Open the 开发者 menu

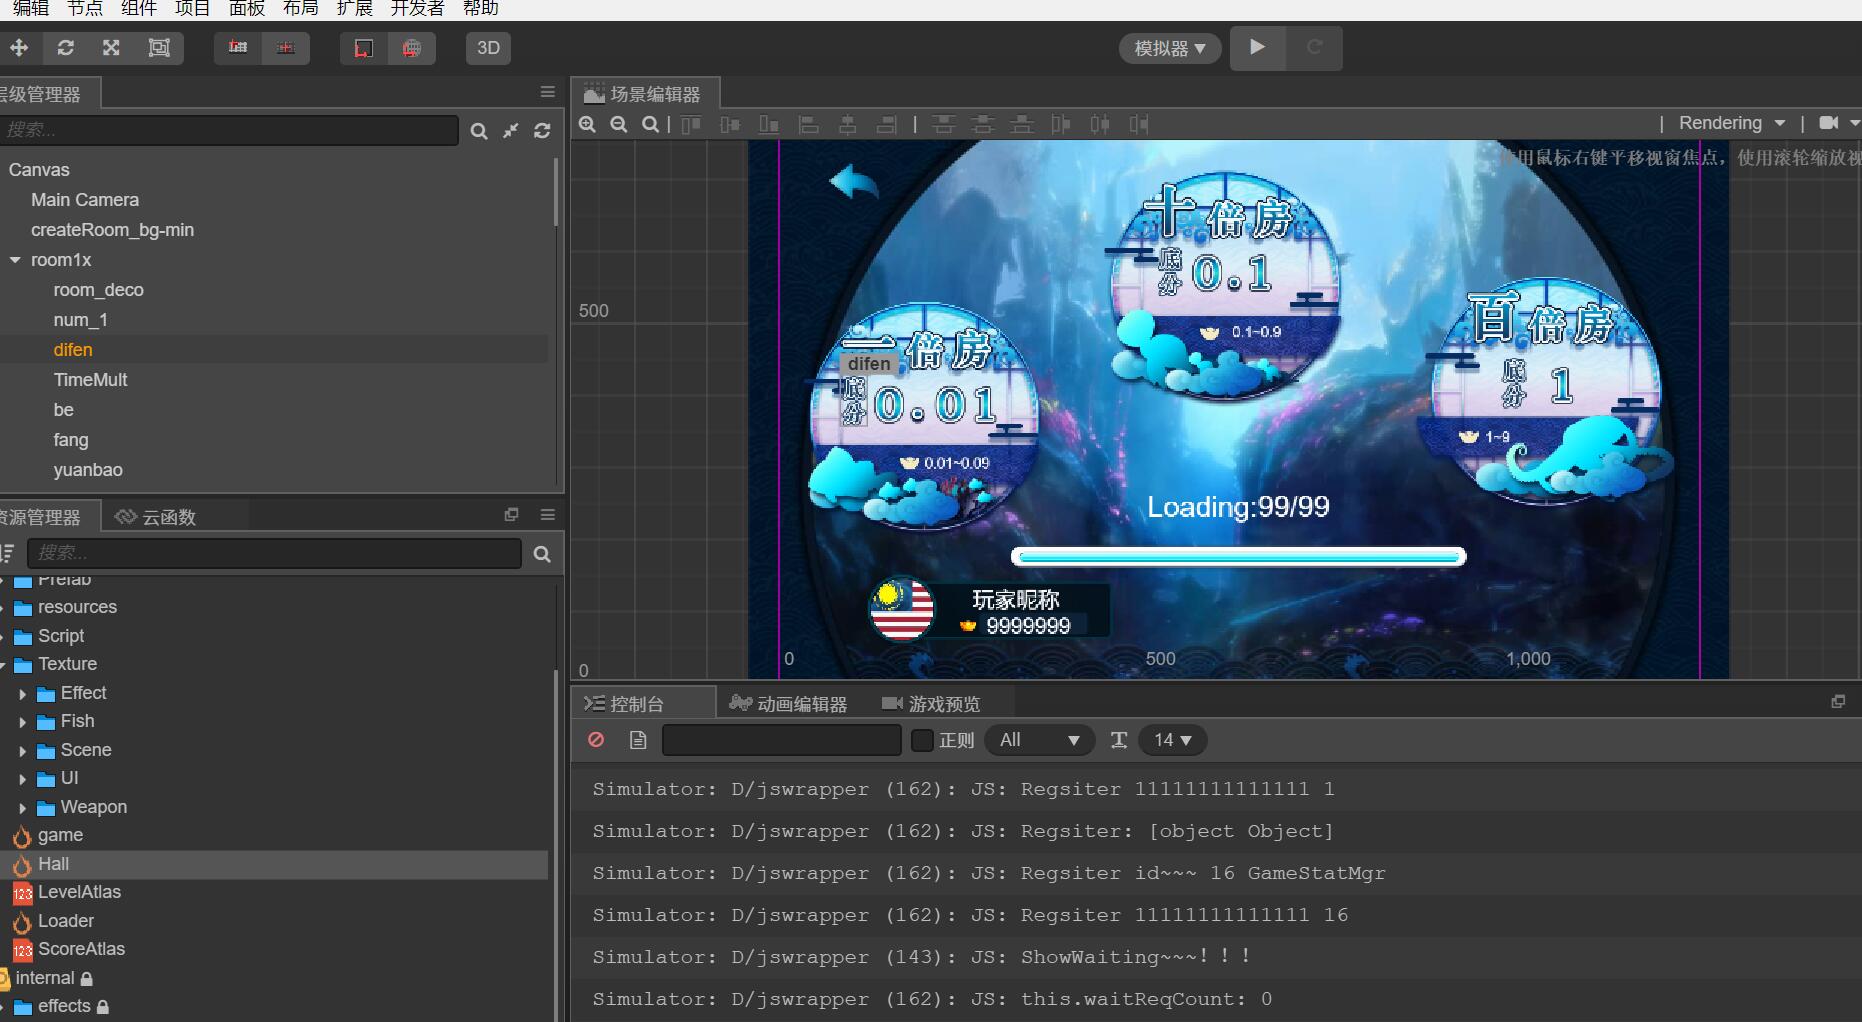417,8
